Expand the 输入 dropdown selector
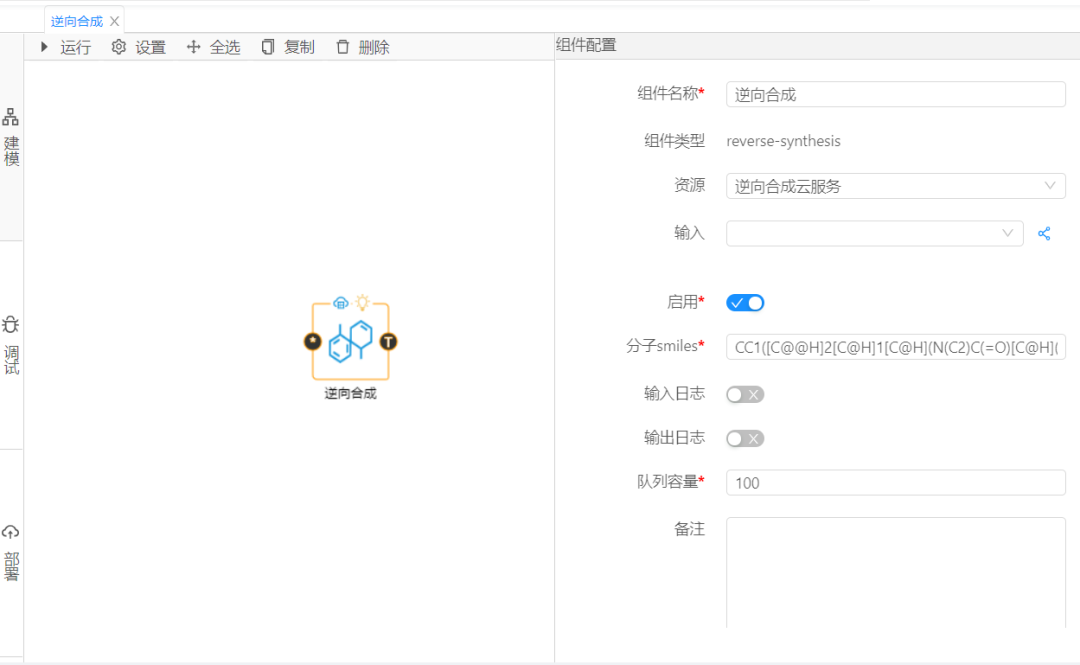The width and height of the screenshot is (1080, 665). click(874, 233)
